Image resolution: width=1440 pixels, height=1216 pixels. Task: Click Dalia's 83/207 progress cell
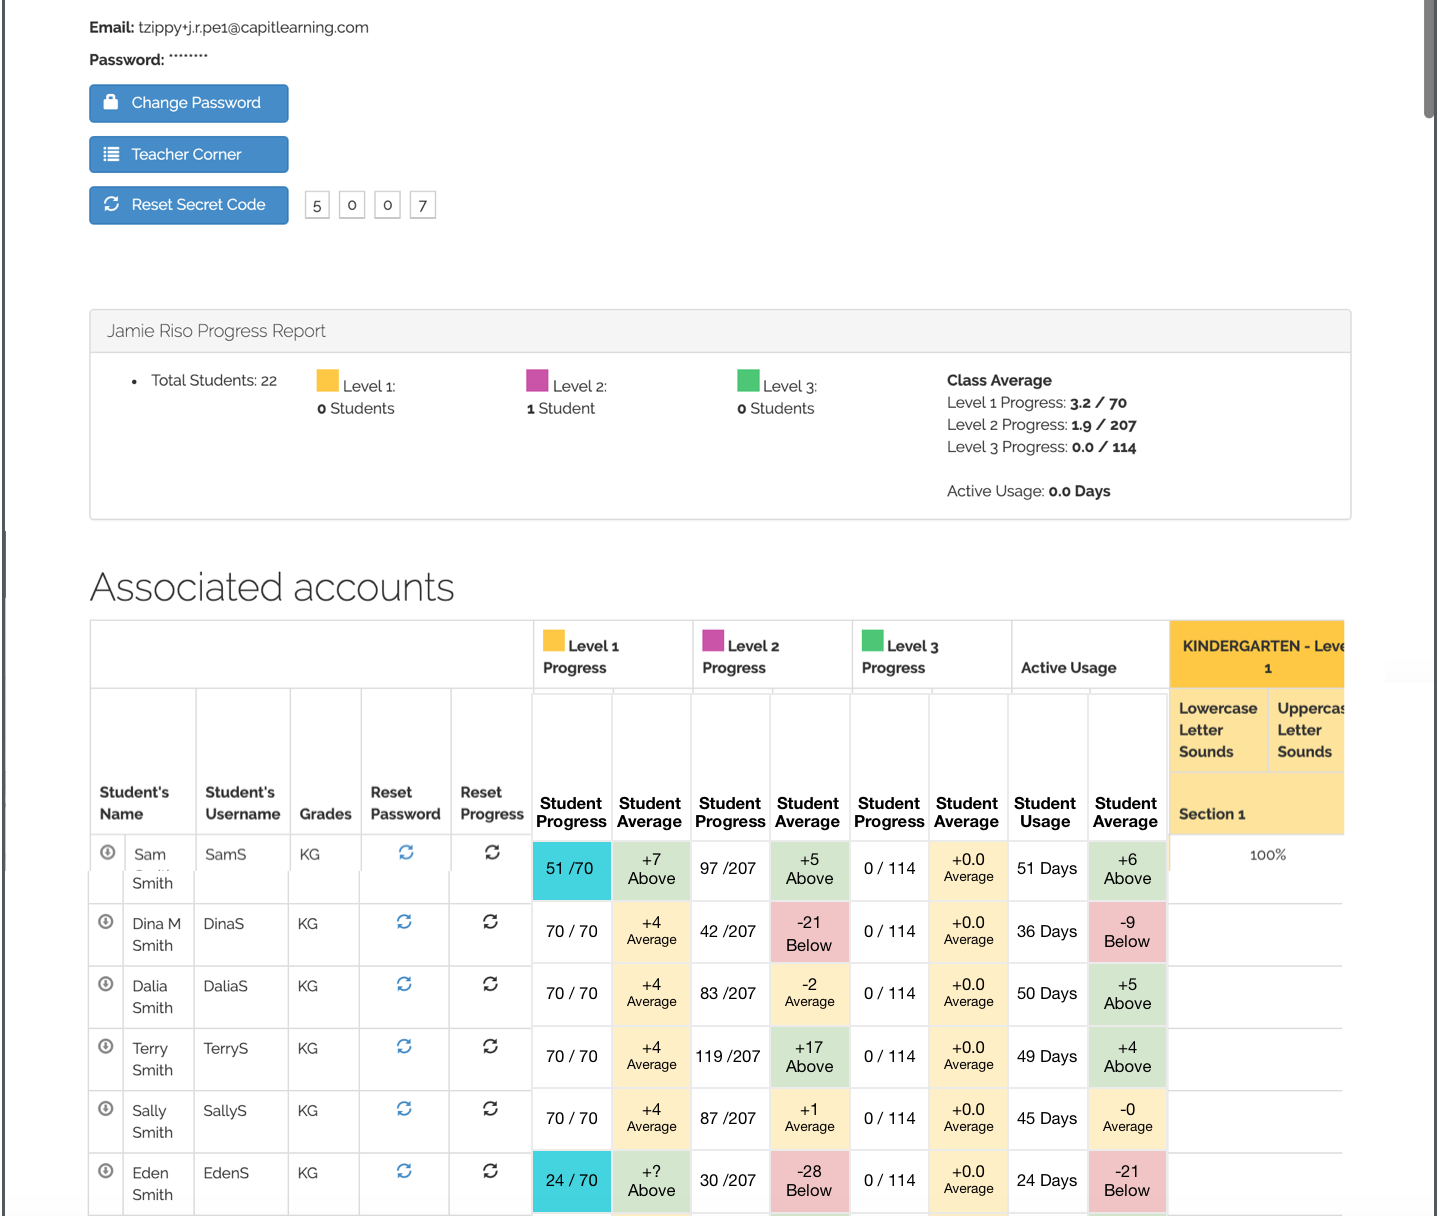(728, 994)
